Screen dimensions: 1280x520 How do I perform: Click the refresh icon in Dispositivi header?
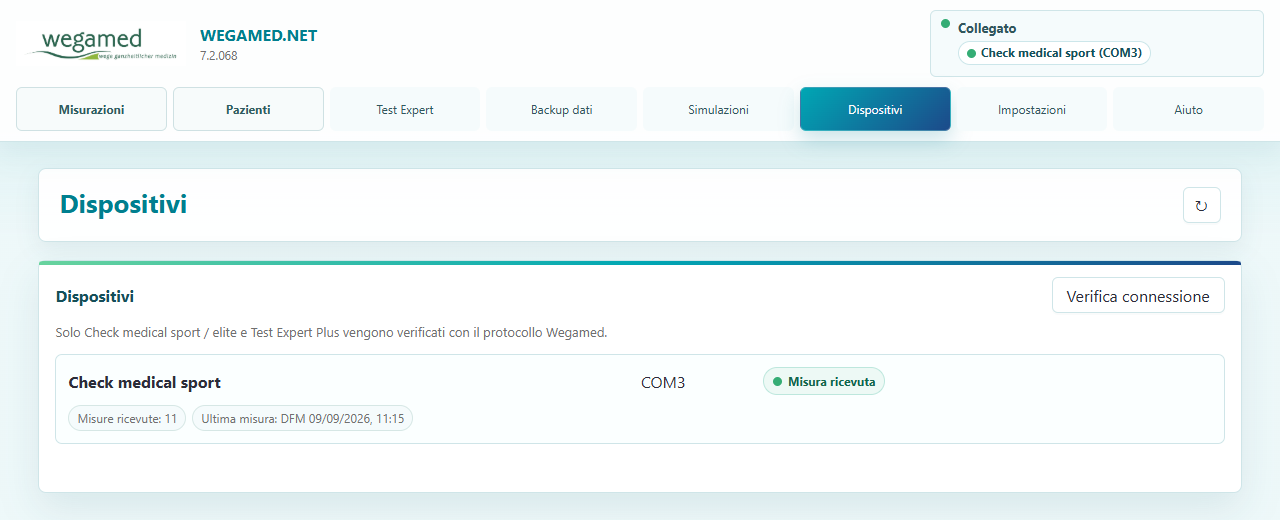[1201, 205]
